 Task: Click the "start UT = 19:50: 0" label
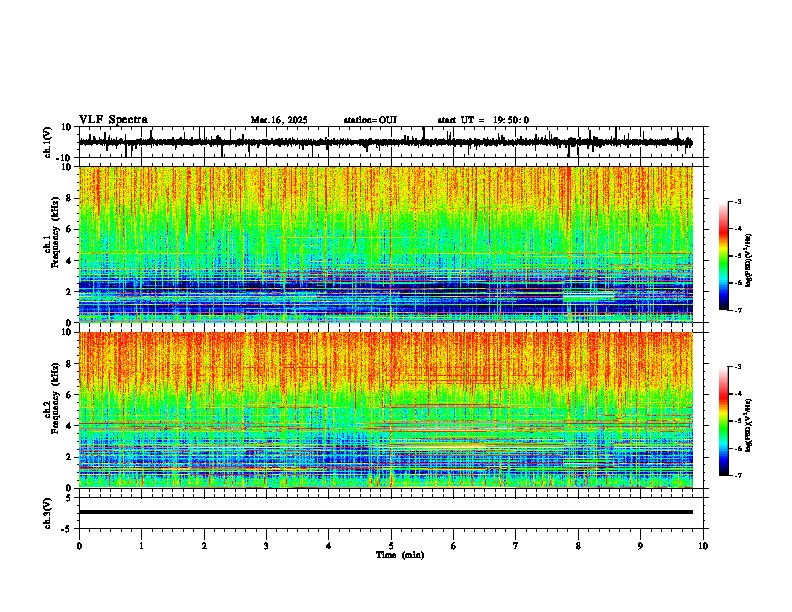[x=483, y=120]
